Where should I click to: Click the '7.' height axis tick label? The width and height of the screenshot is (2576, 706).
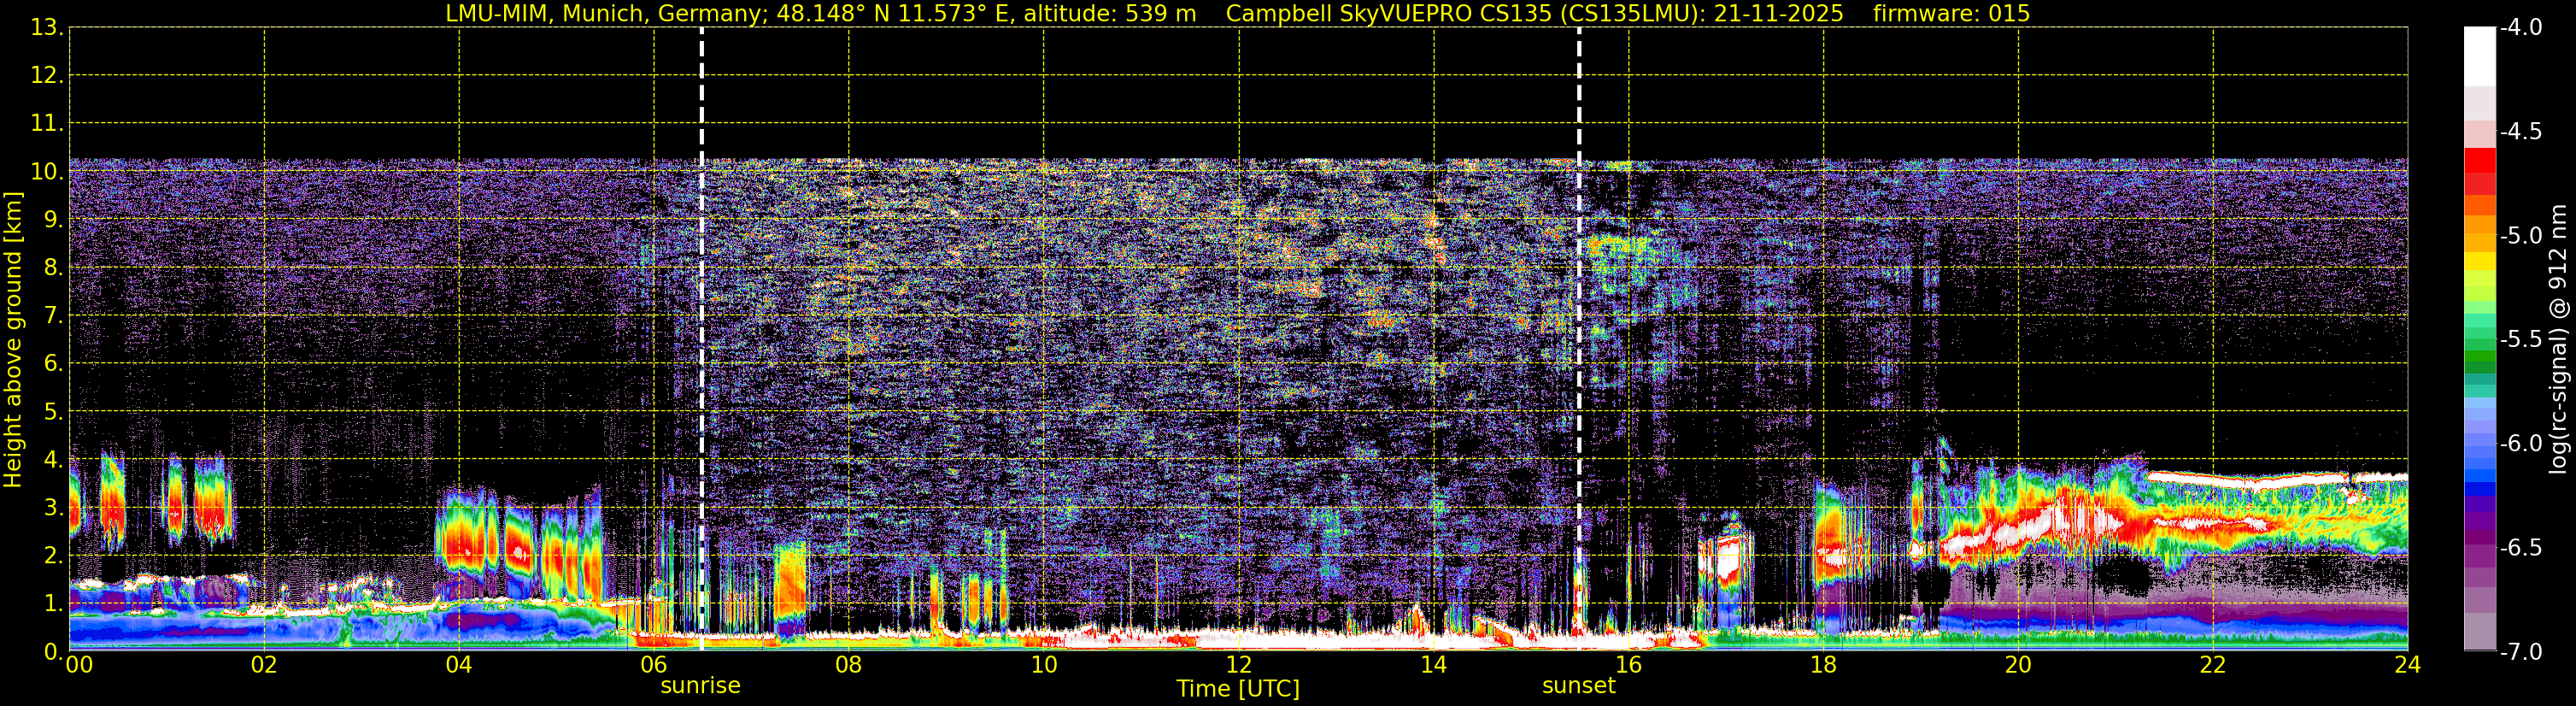53,316
